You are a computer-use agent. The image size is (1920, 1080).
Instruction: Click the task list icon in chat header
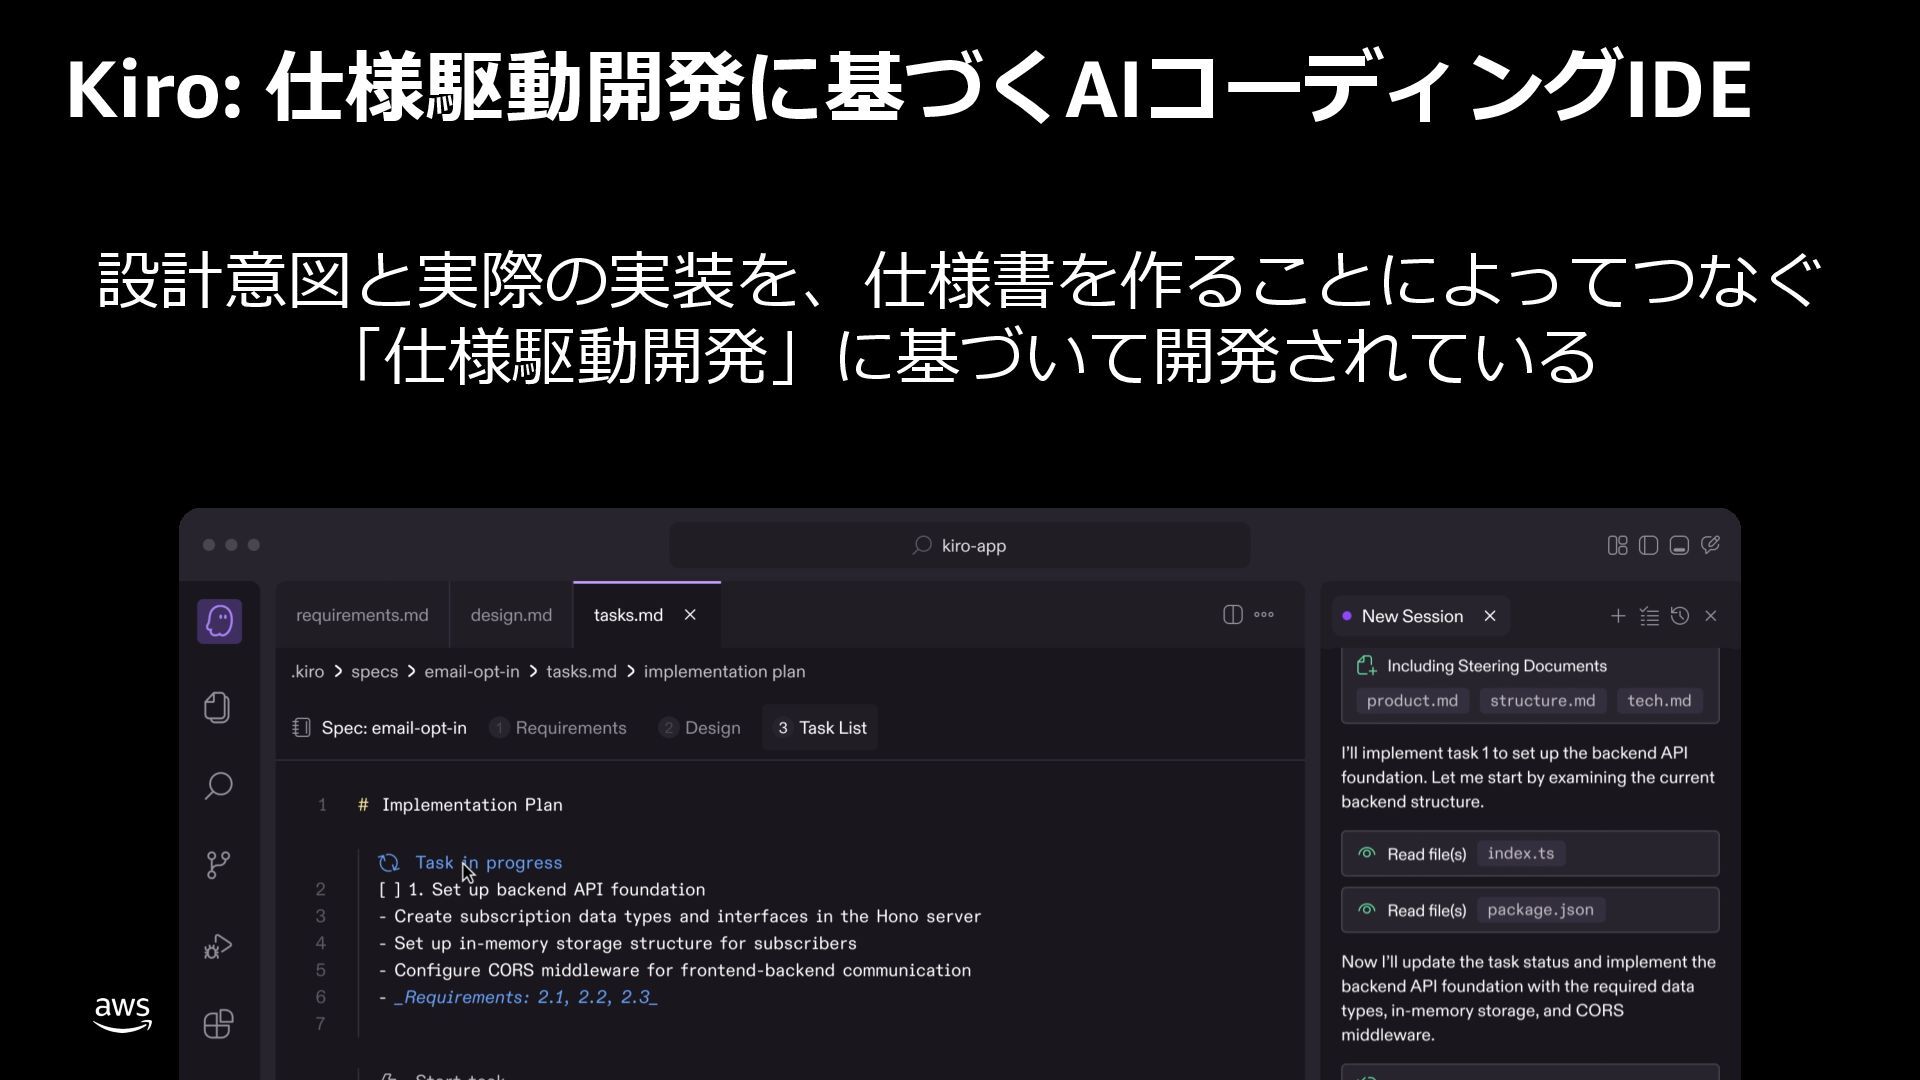[x=1649, y=616]
